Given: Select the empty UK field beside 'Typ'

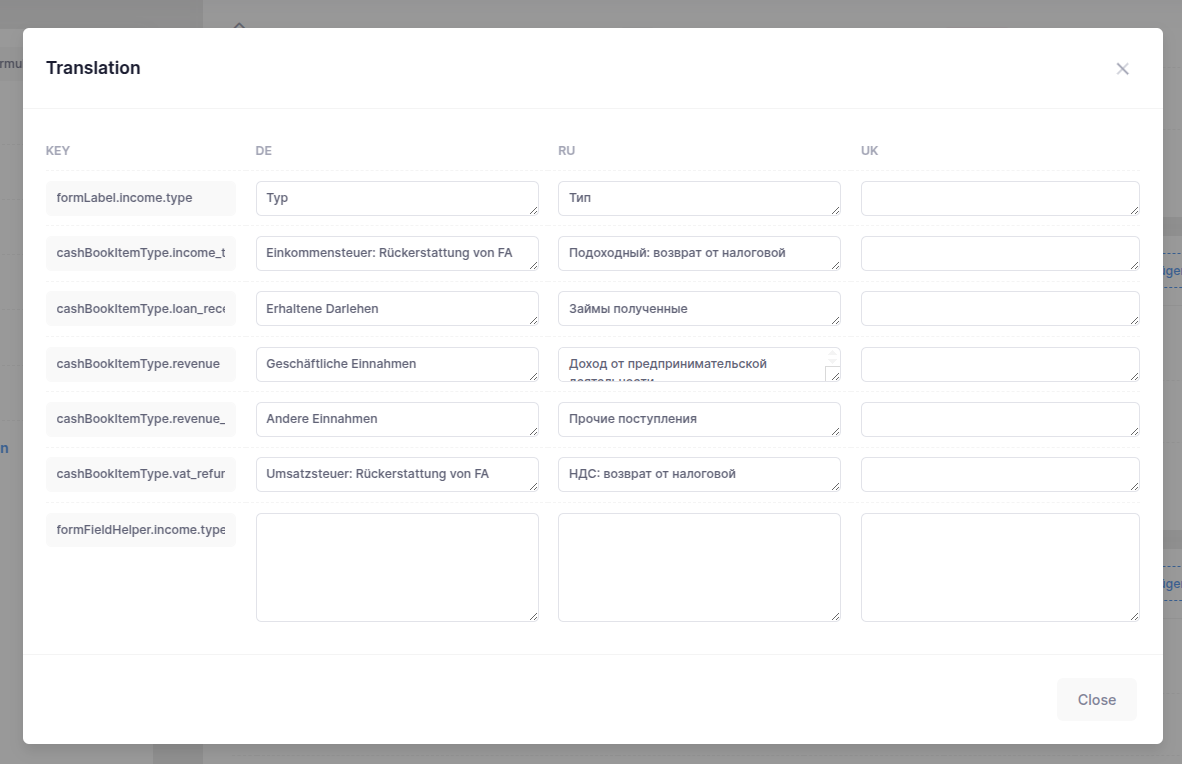Looking at the screenshot, I should tap(999, 198).
